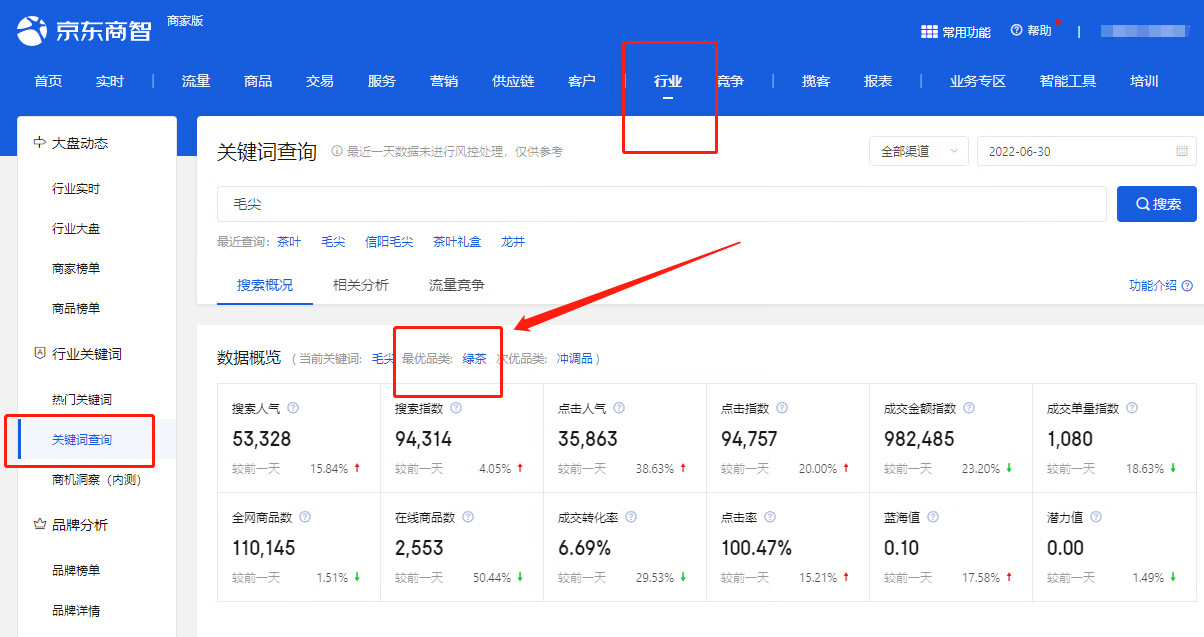Select 热门关键词 in the sidebar
Image resolution: width=1204 pixels, height=637 pixels.
coord(82,399)
